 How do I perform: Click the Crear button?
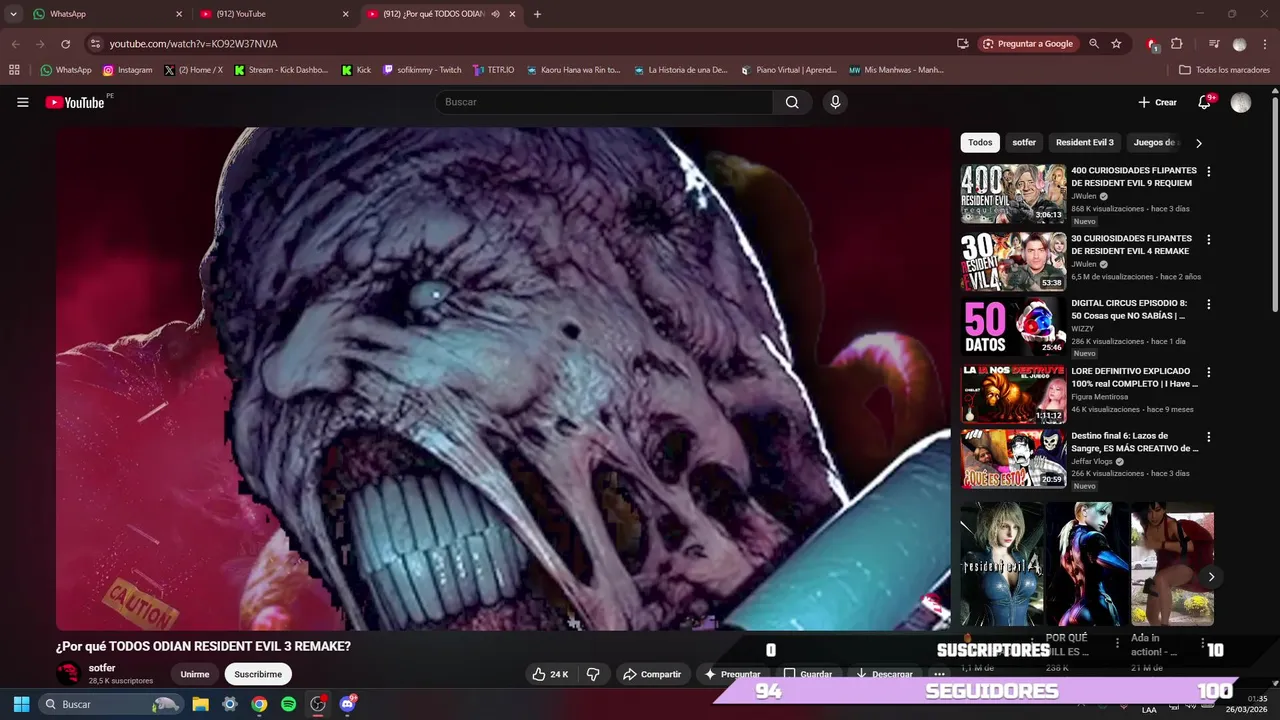1157,102
